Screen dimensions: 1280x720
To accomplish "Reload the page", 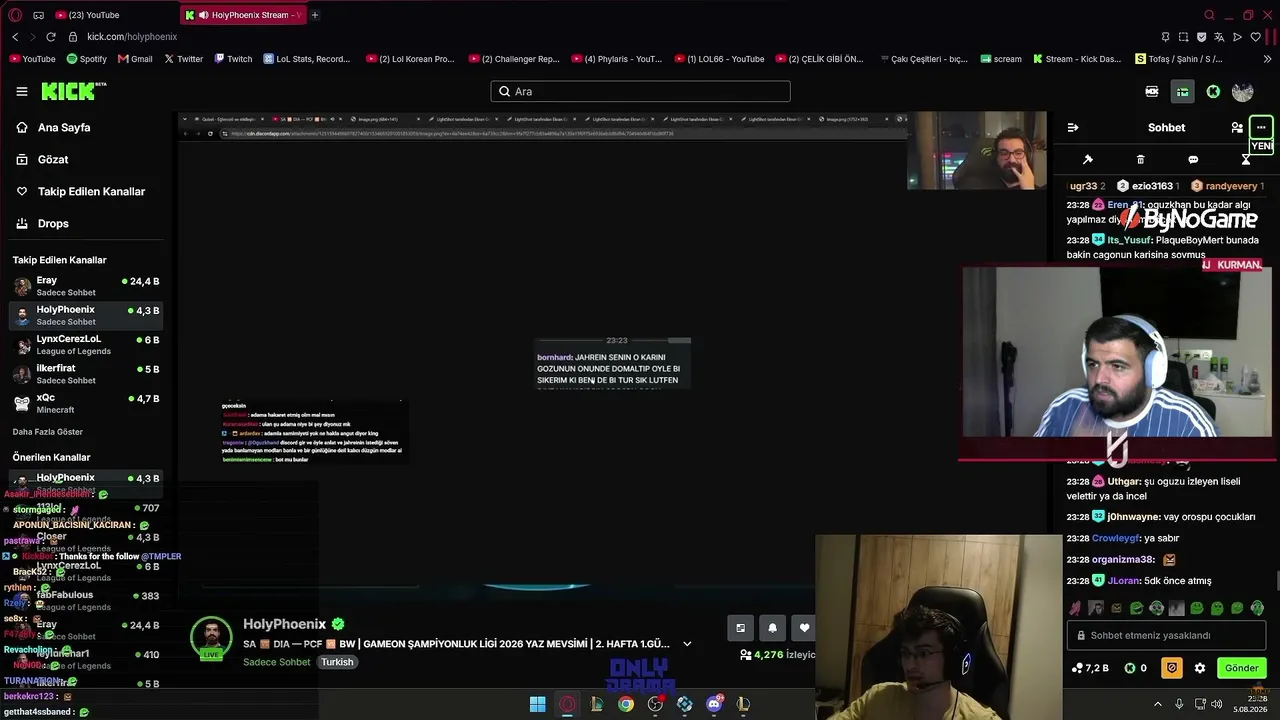I will [51, 37].
